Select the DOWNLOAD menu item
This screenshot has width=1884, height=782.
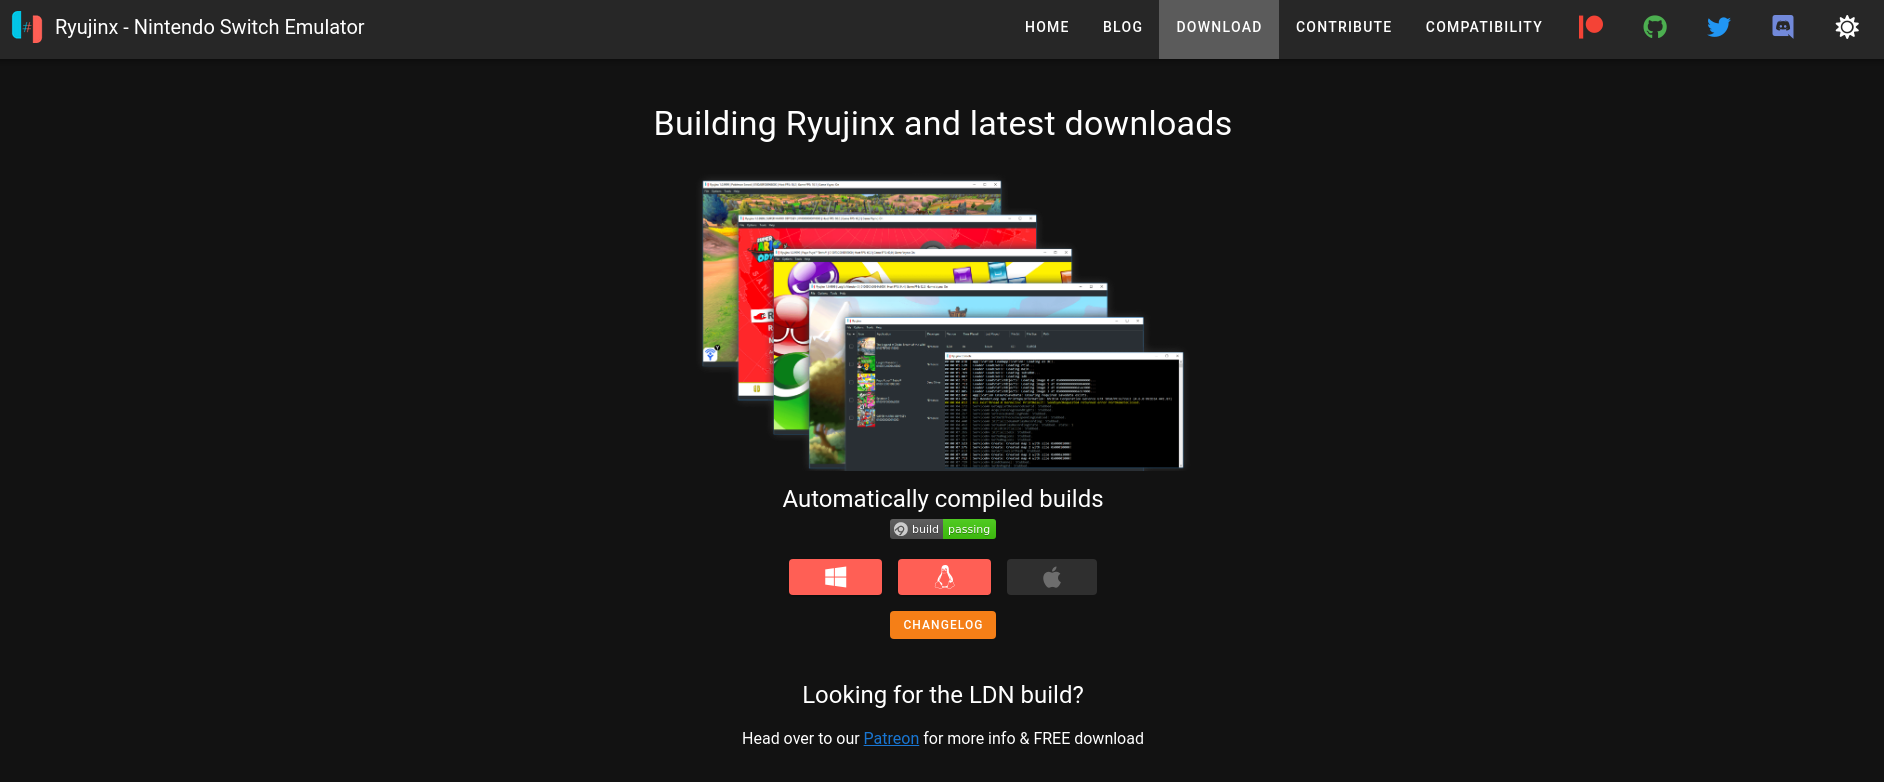coord(1219,27)
